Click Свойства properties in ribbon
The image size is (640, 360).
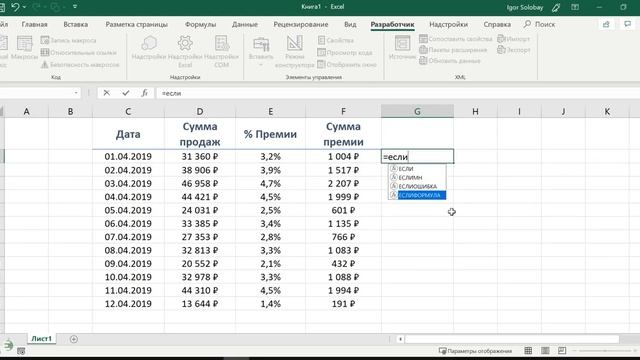(x=336, y=40)
